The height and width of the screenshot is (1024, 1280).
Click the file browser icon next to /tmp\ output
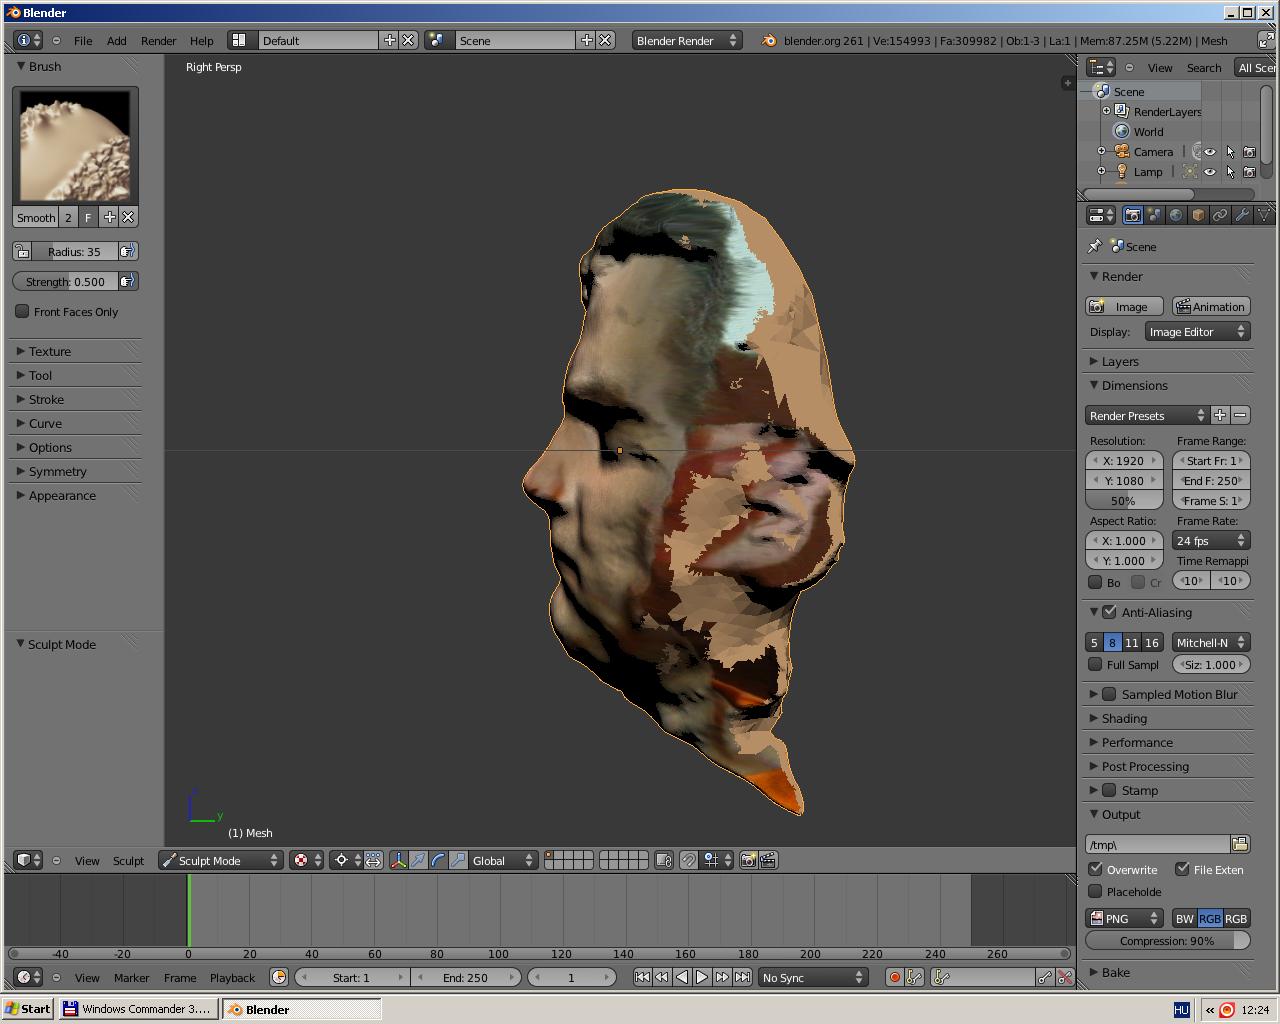pos(1240,844)
